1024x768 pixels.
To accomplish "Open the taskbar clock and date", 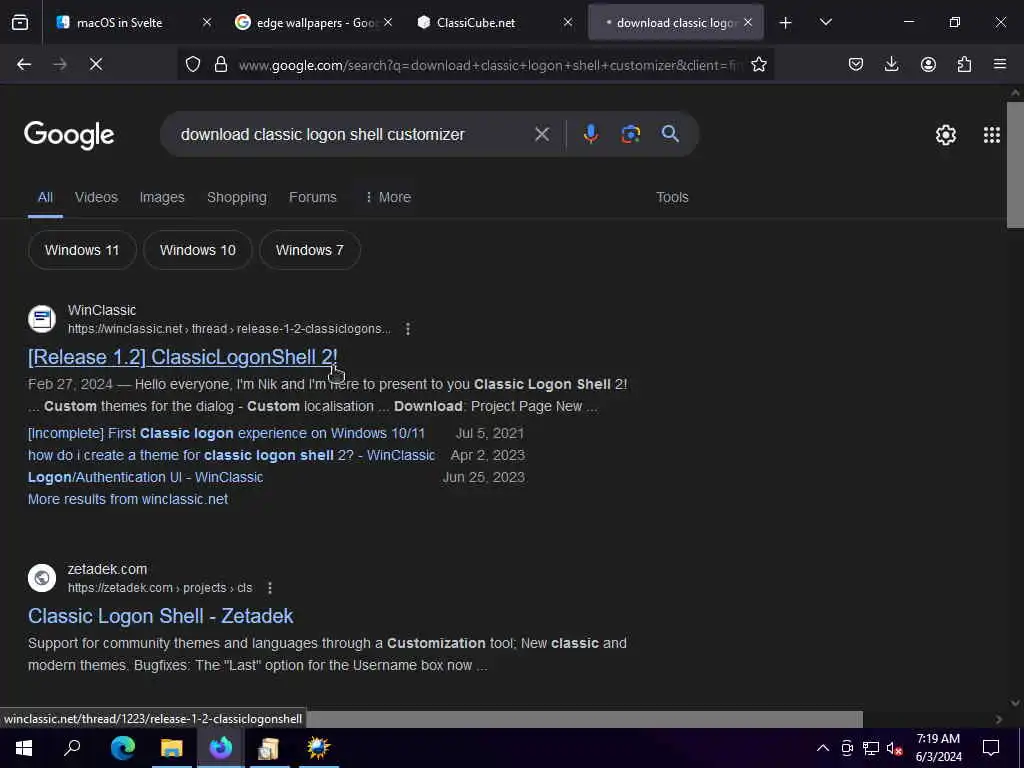I will point(938,748).
